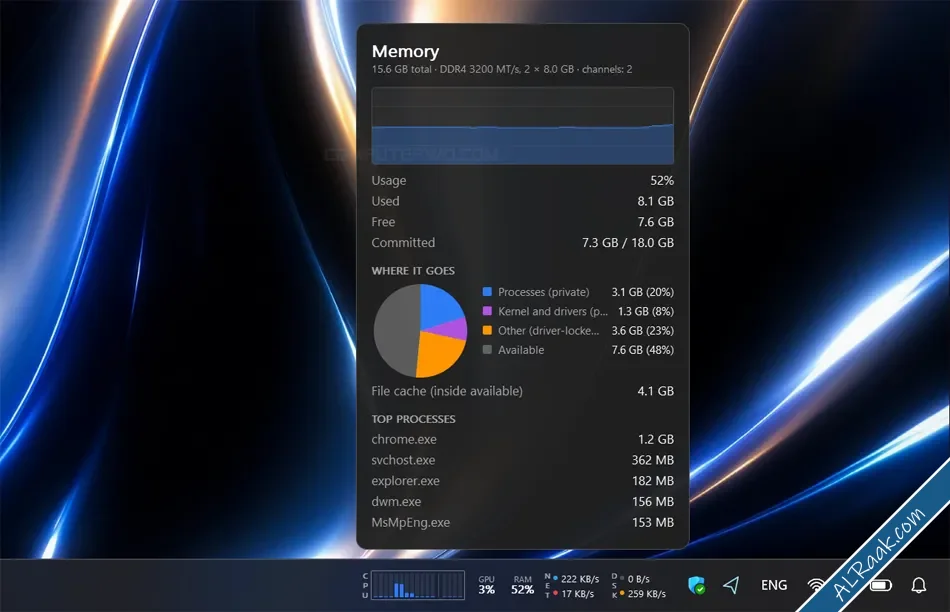Click the WHERE IT GOES heading
950x612 pixels.
point(413,271)
